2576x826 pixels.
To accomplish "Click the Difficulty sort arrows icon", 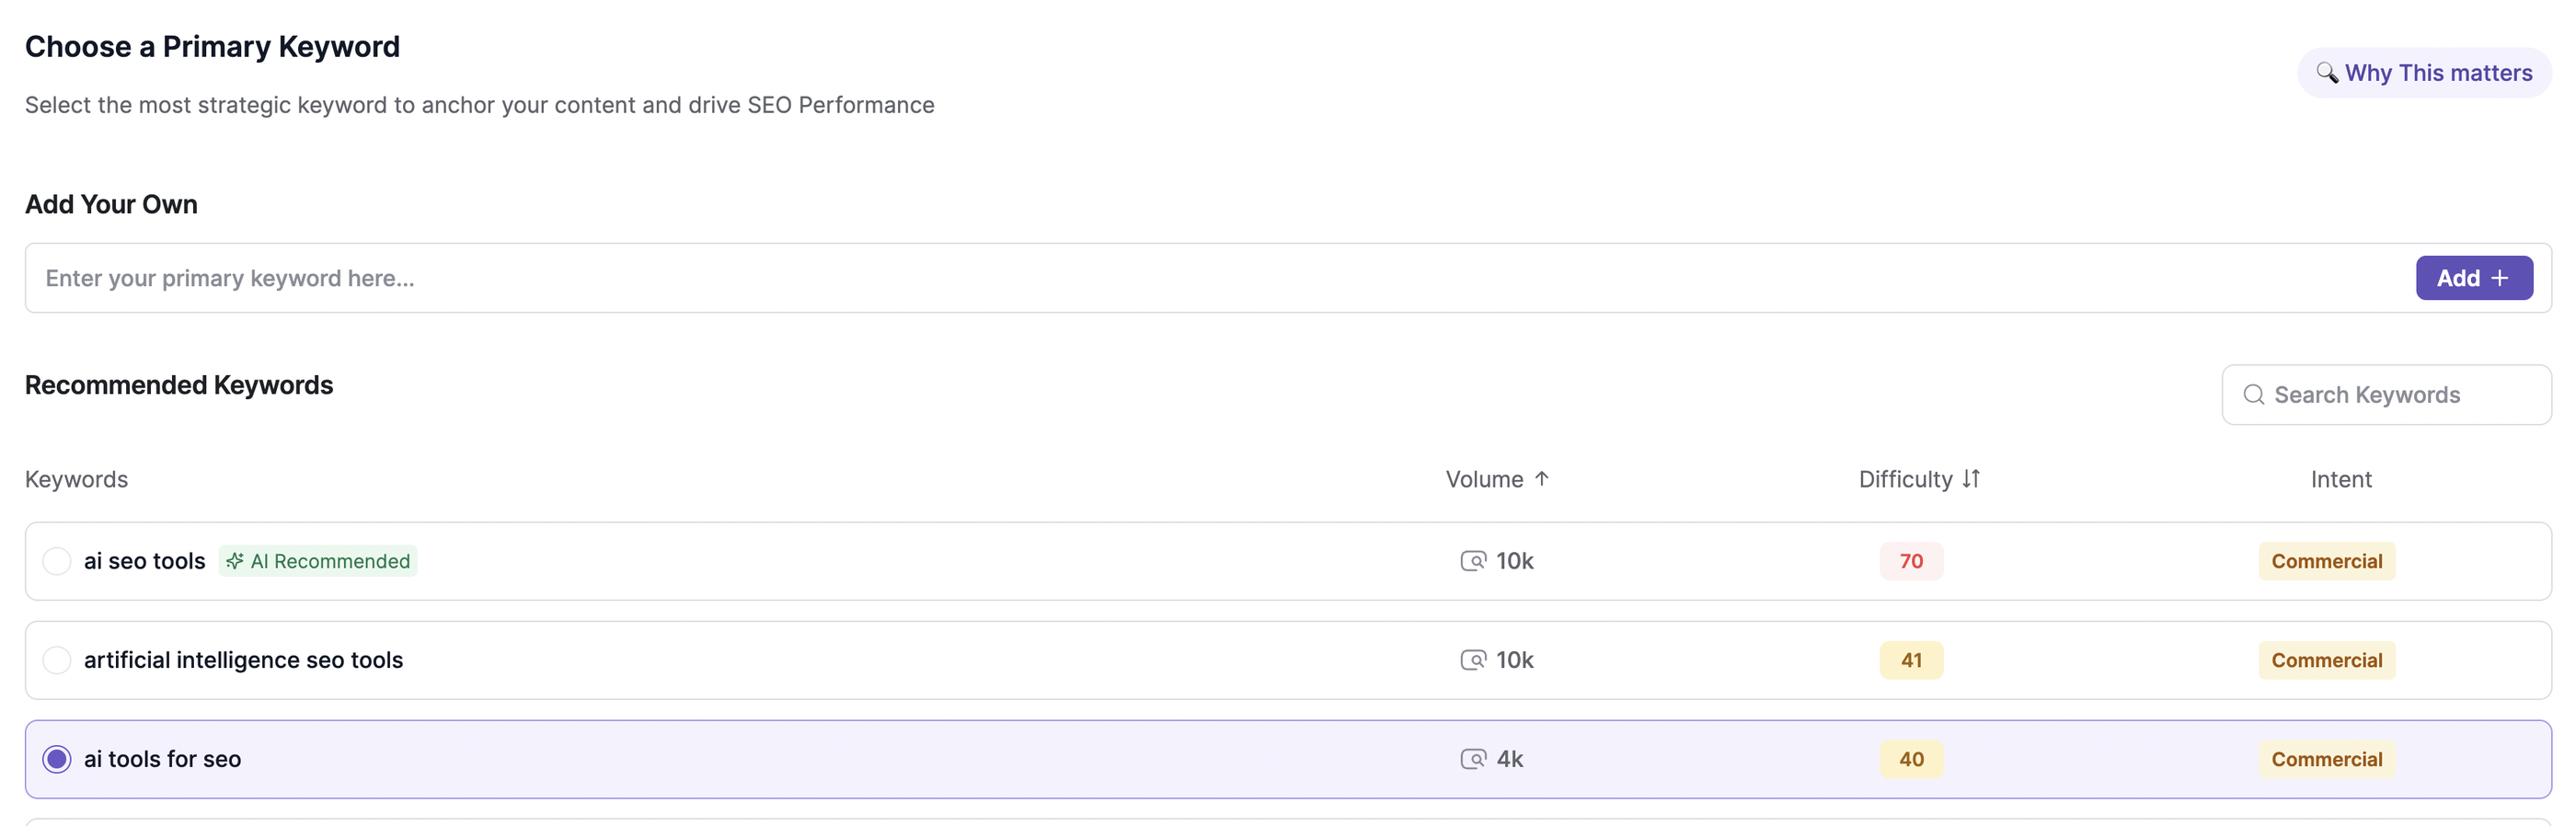I will [1970, 479].
